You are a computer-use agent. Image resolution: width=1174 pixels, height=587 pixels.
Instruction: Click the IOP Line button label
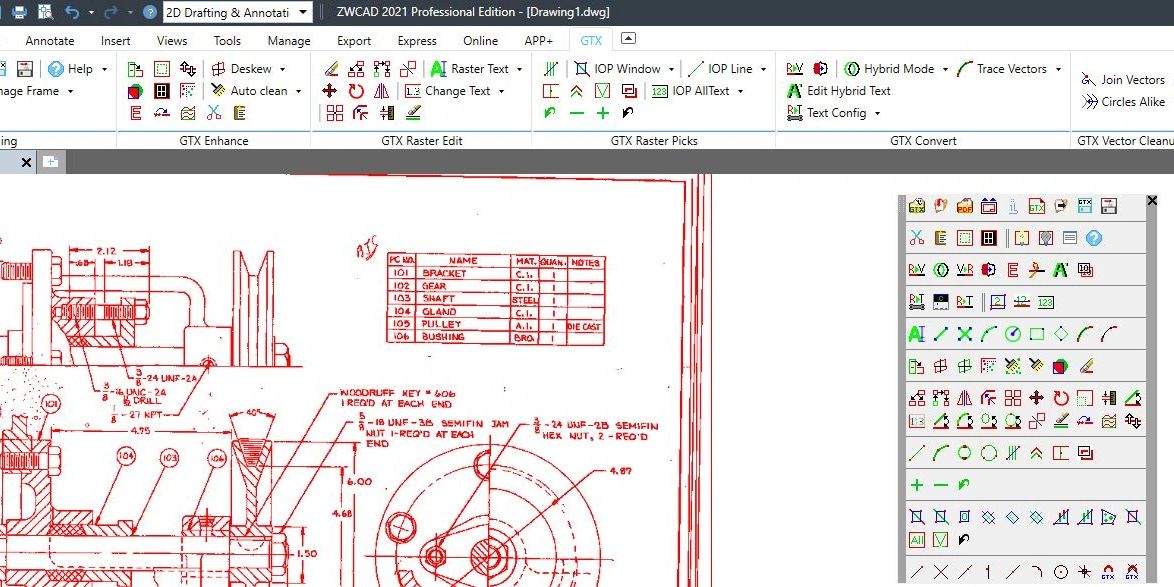tap(730, 69)
